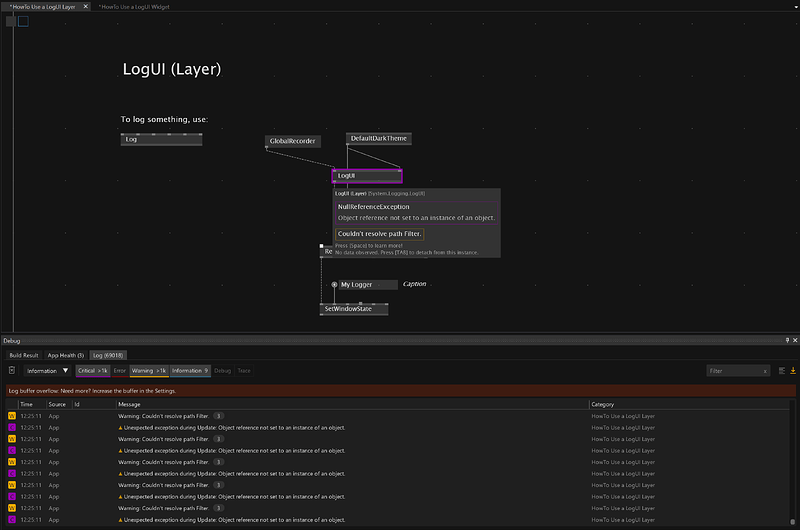Image resolution: width=800 pixels, height=530 pixels.
Task: Toggle the Error log filter
Action: pyautogui.click(x=119, y=371)
